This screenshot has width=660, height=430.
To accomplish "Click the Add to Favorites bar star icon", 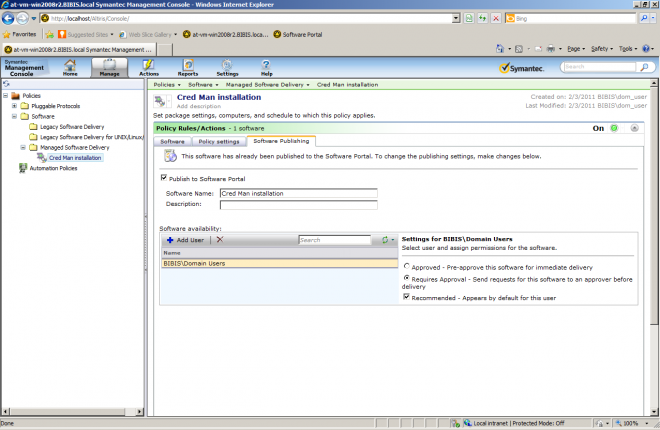I will 50,35.
